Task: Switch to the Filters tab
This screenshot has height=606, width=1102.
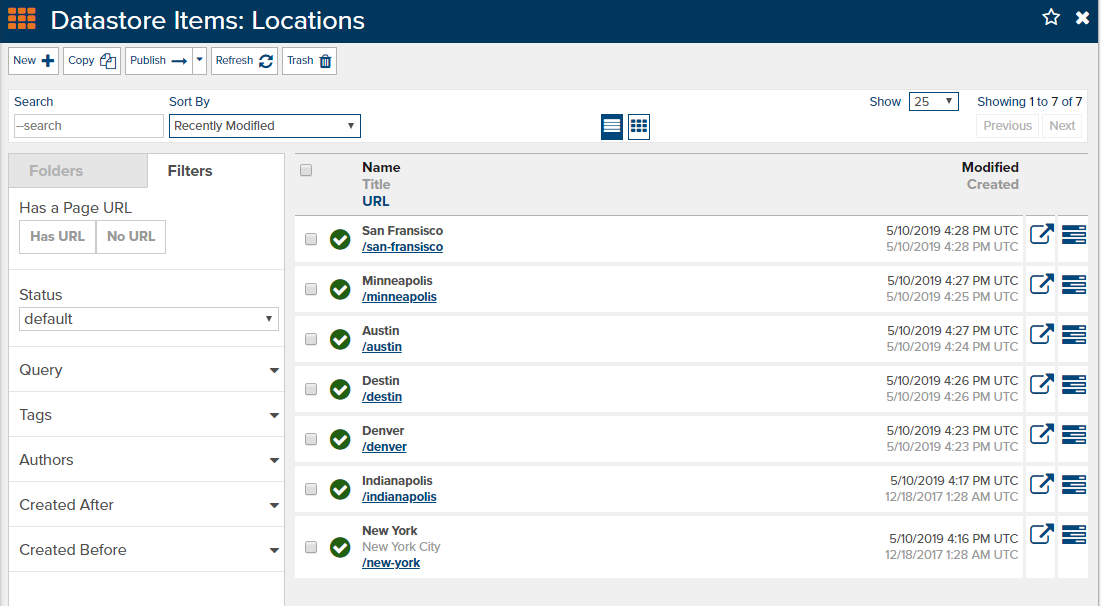Action: point(216,171)
